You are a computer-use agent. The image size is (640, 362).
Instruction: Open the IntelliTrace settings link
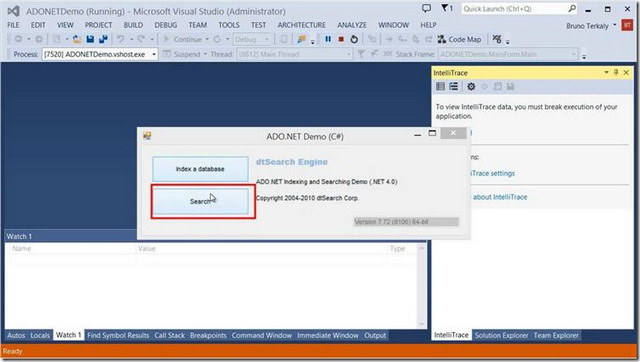[493, 173]
